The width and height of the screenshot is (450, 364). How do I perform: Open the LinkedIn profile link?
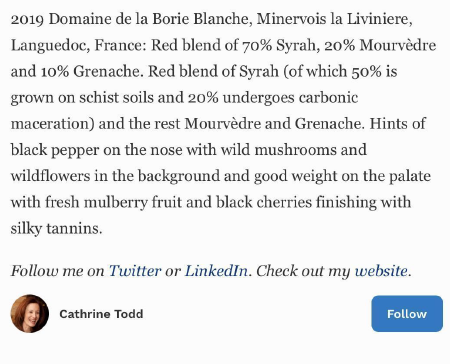pos(216,271)
